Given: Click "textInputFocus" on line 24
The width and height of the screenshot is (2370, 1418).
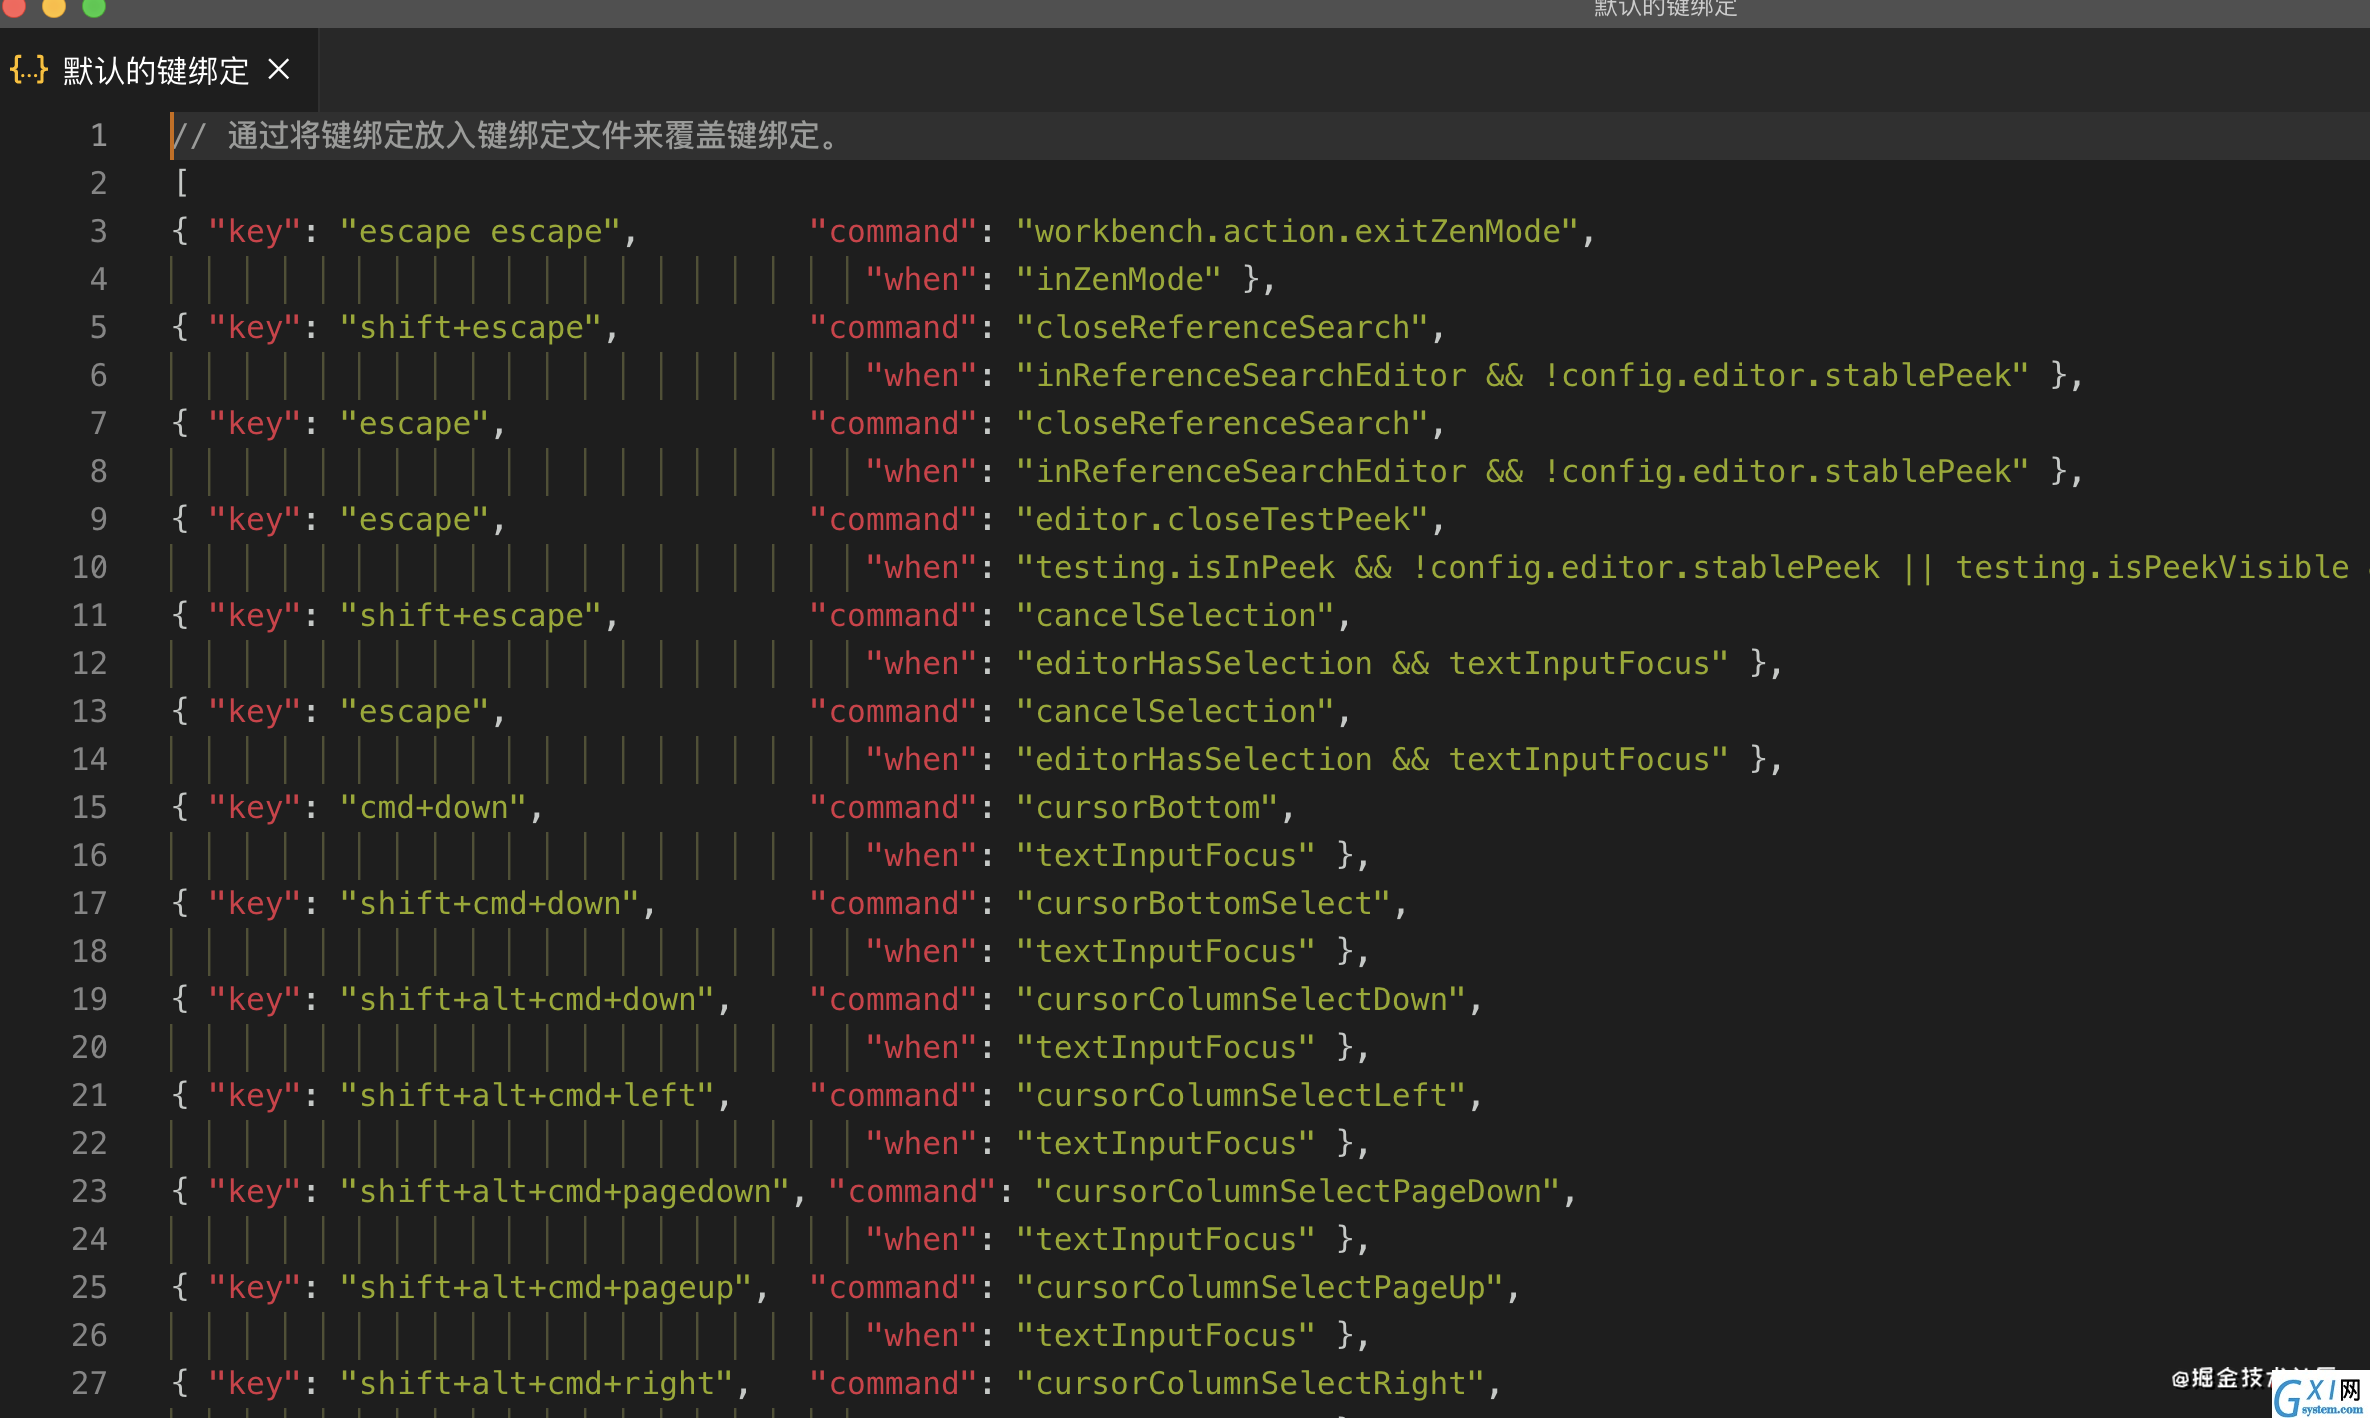Looking at the screenshot, I should pos(1165,1239).
